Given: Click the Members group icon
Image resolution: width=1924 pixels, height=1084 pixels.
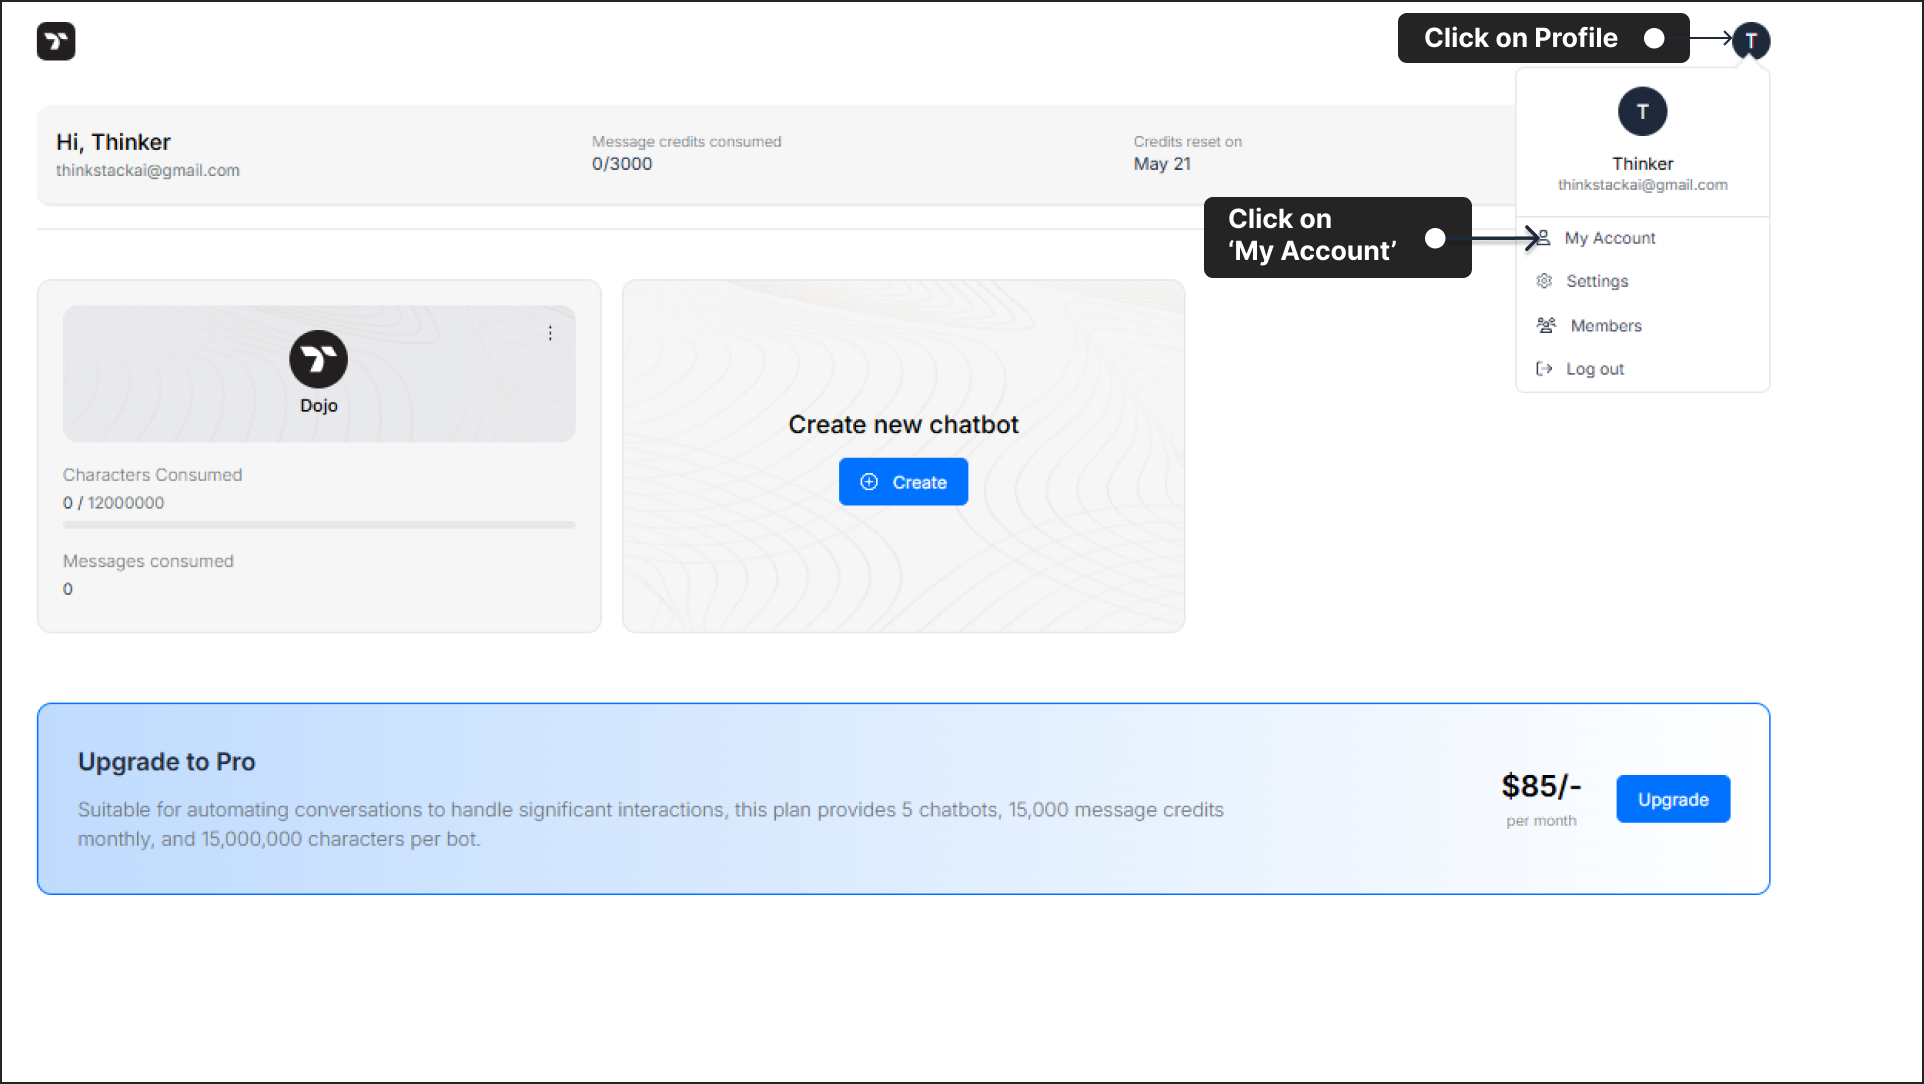Looking at the screenshot, I should pyautogui.click(x=1546, y=325).
